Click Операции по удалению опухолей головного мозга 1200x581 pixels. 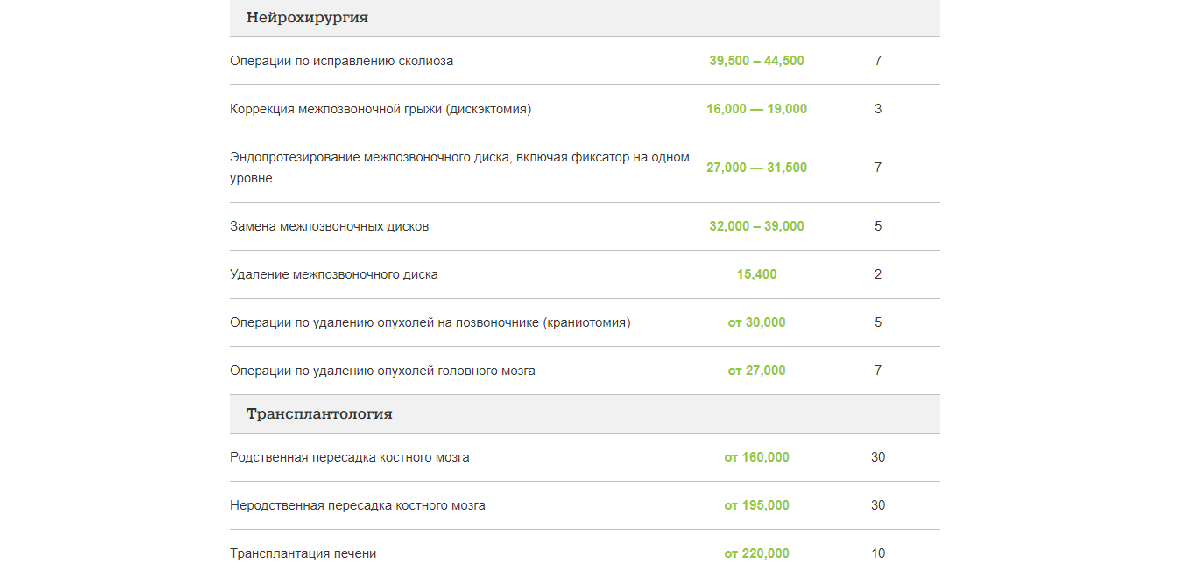382,371
